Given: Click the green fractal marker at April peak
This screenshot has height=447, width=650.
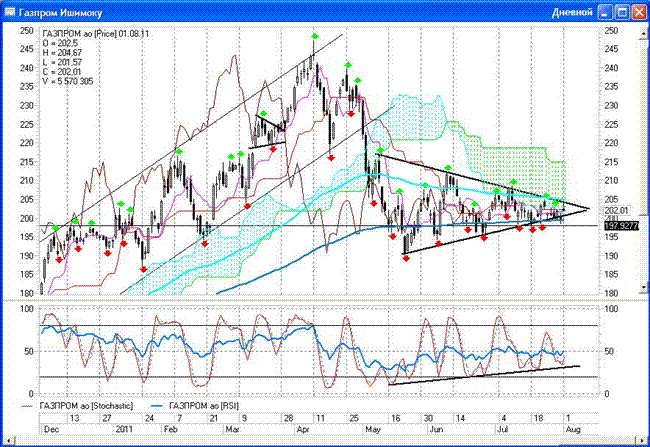Looking at the screenshot, I should pyautogui.click(x=315, y=36).
